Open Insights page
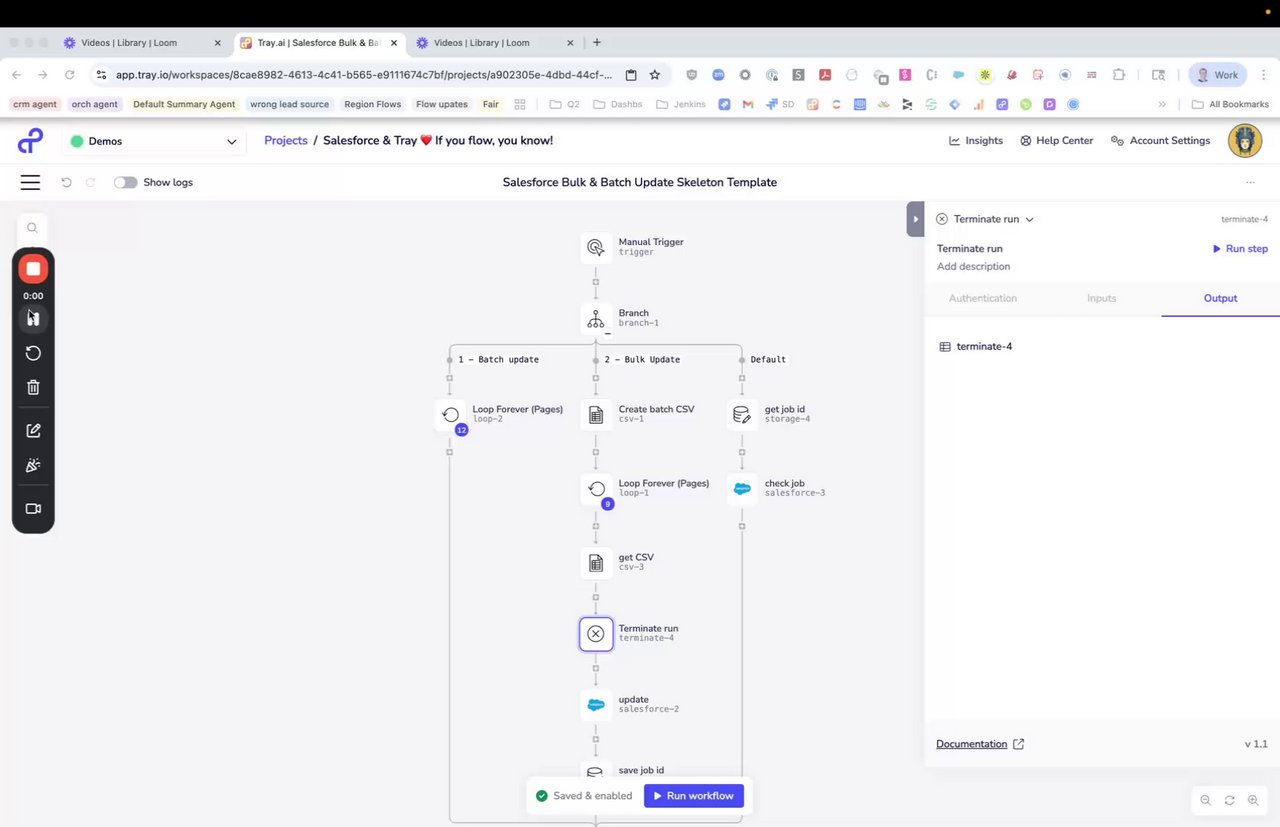The image size is (1280, 827). [x=975, y=141]
